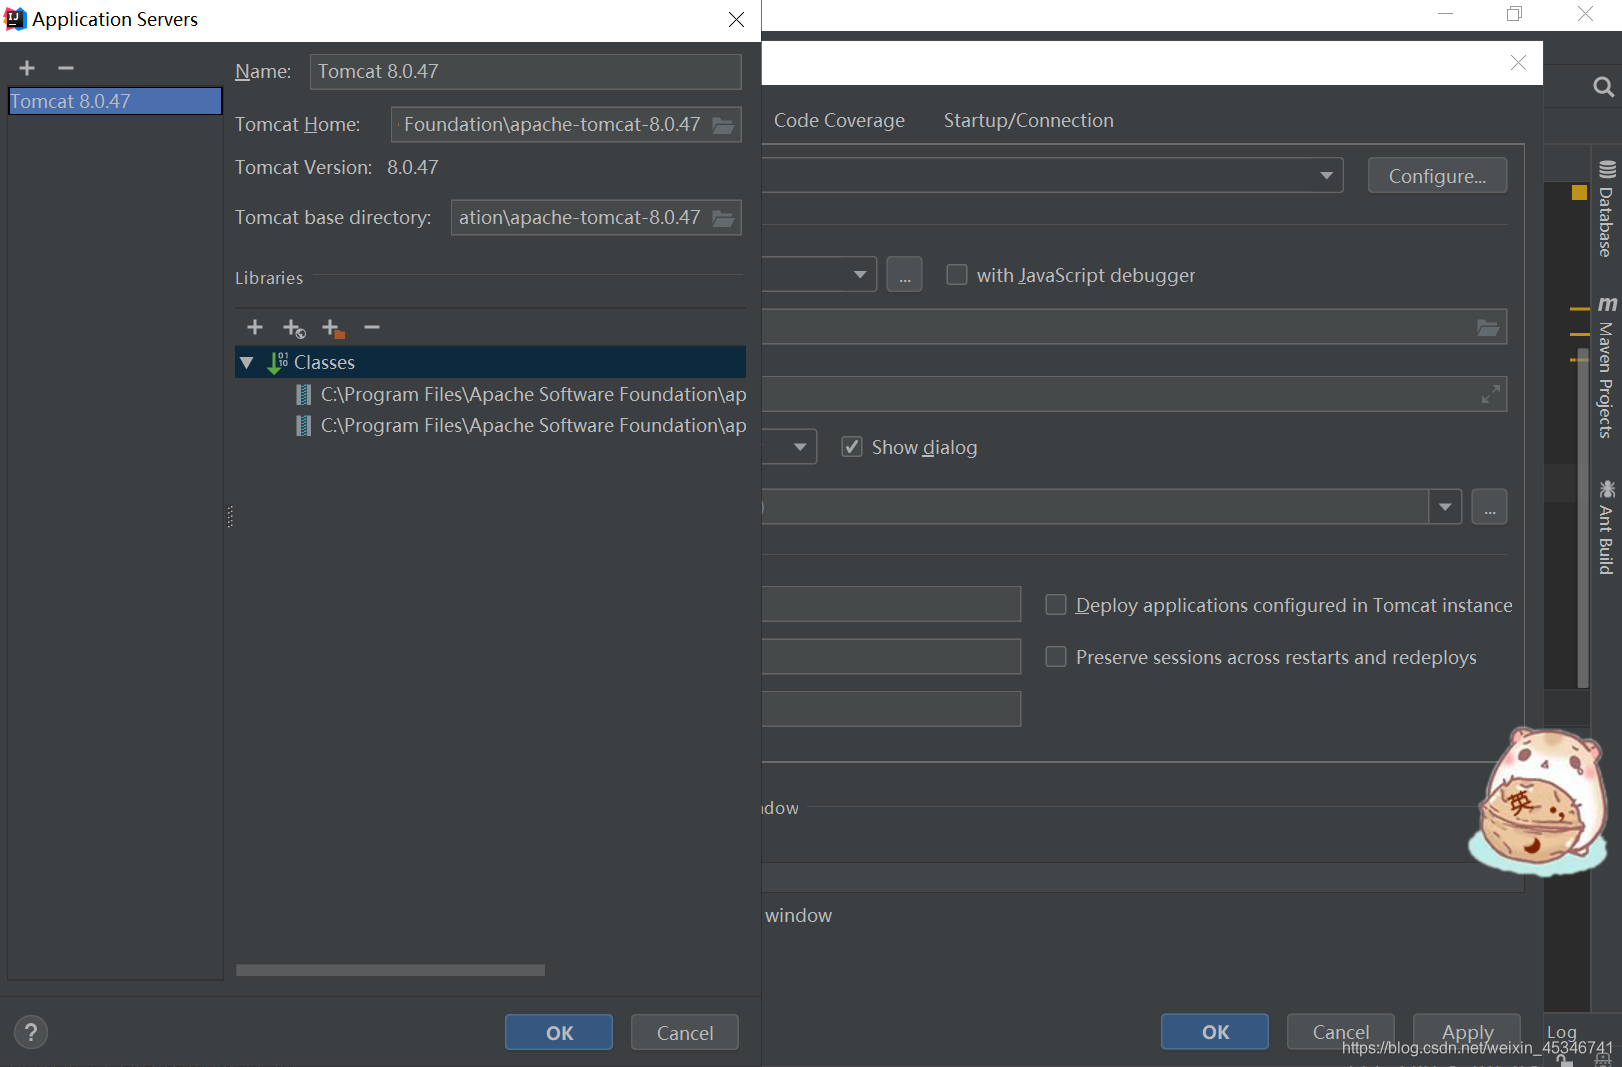Click the Database tool window icon
1622x1067 pixels.
[1607, 169]
